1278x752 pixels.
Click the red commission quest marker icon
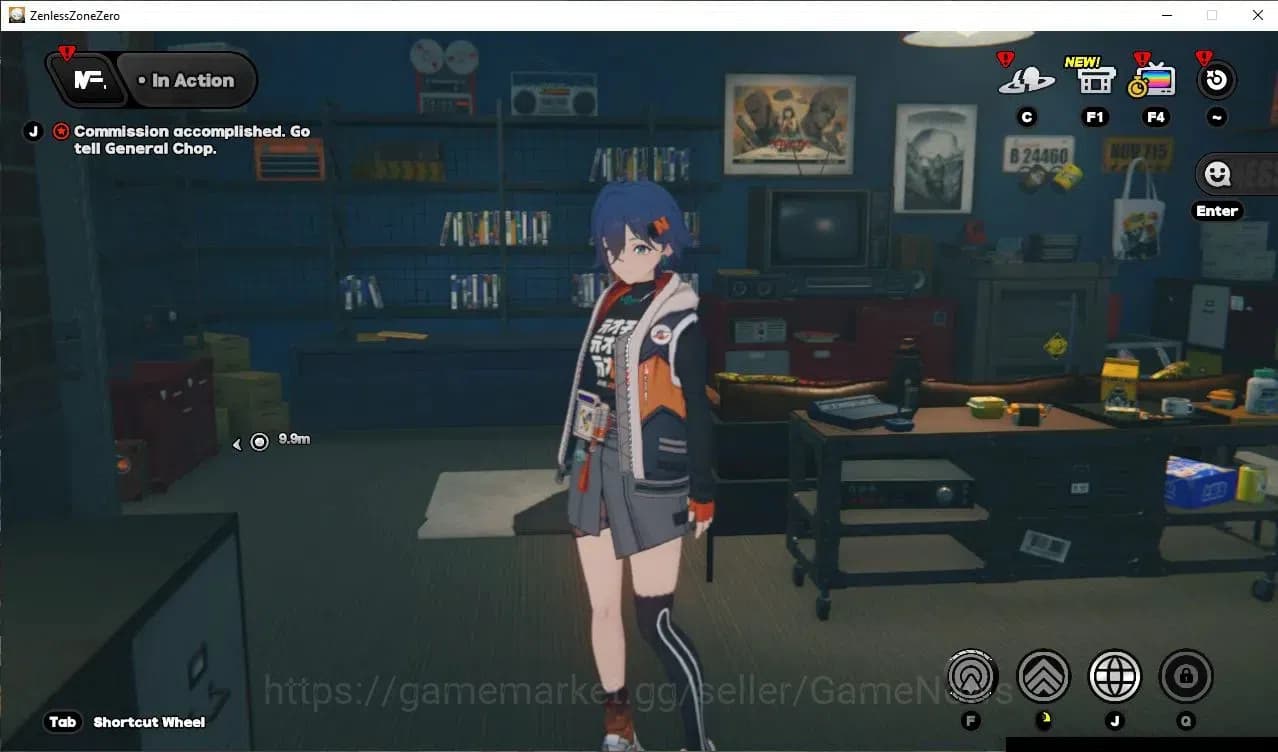coord(61,131)
